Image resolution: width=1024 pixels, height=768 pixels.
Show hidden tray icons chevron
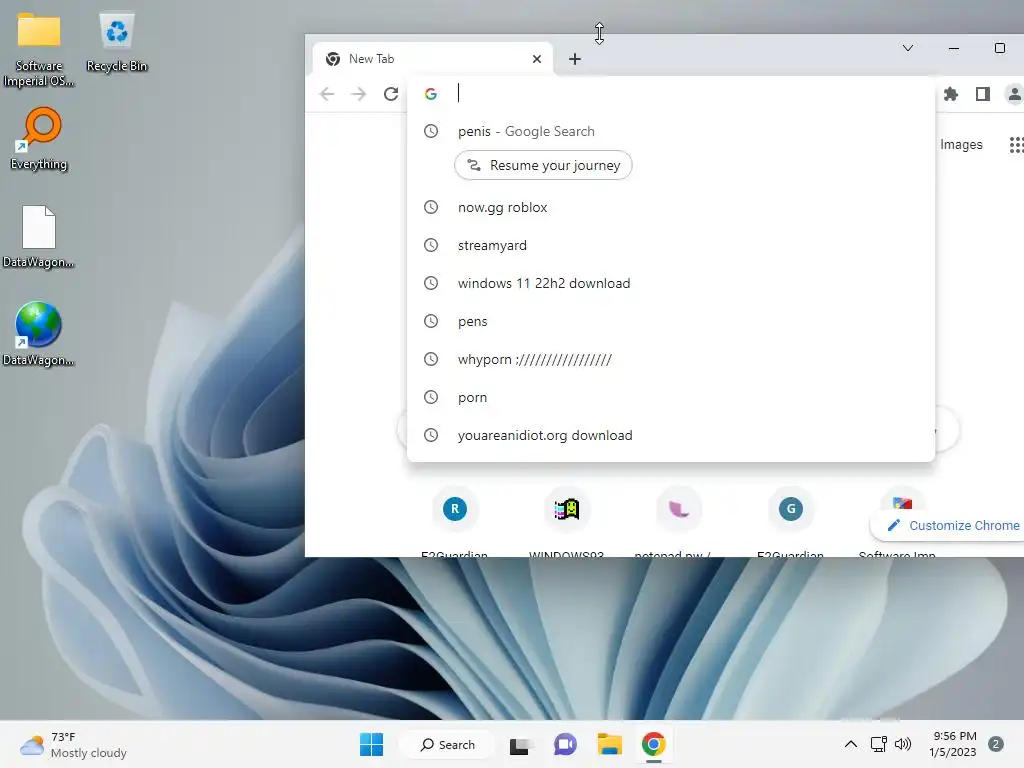(x=851, y=744)
